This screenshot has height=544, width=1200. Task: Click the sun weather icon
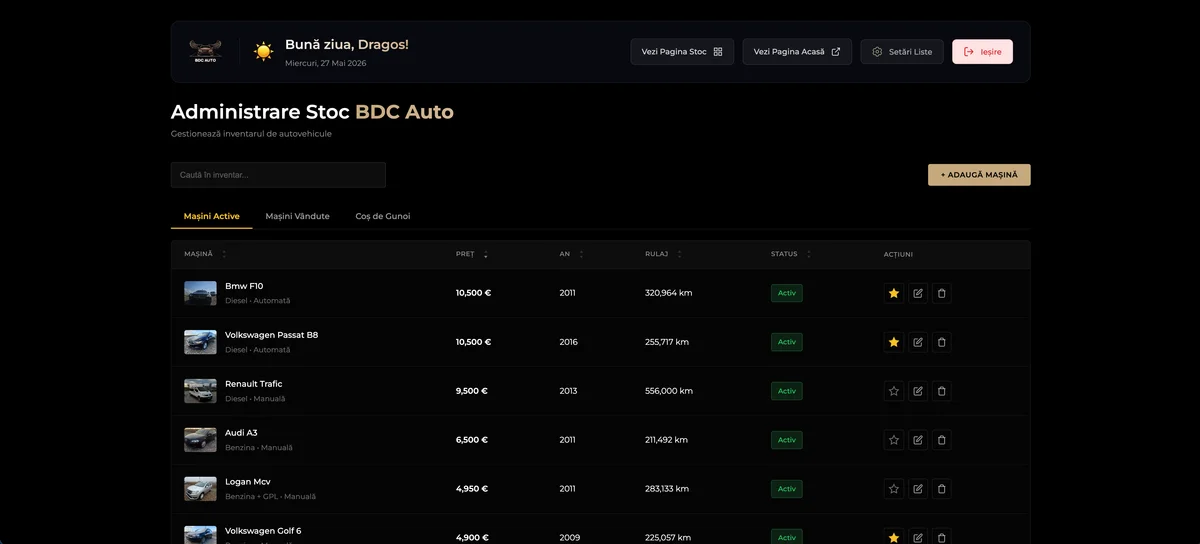click(x=263, y=51)
